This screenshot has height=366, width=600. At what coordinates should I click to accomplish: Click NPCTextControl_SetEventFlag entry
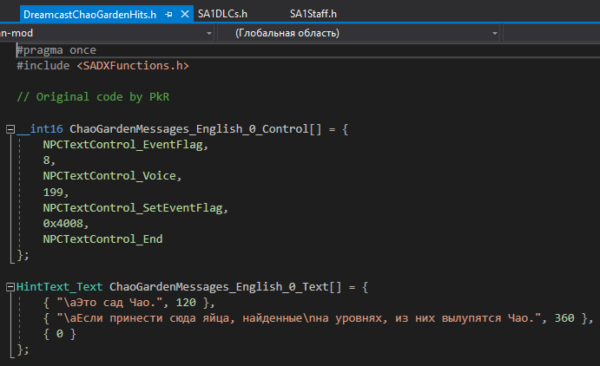(x=133, y=208)
